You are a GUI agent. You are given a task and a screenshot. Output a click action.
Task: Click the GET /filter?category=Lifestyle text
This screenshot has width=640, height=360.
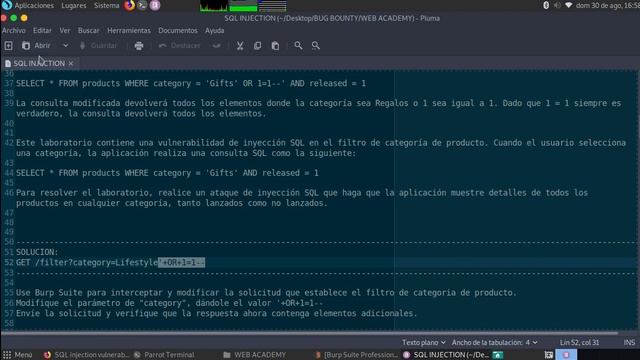tap(87, 262)
